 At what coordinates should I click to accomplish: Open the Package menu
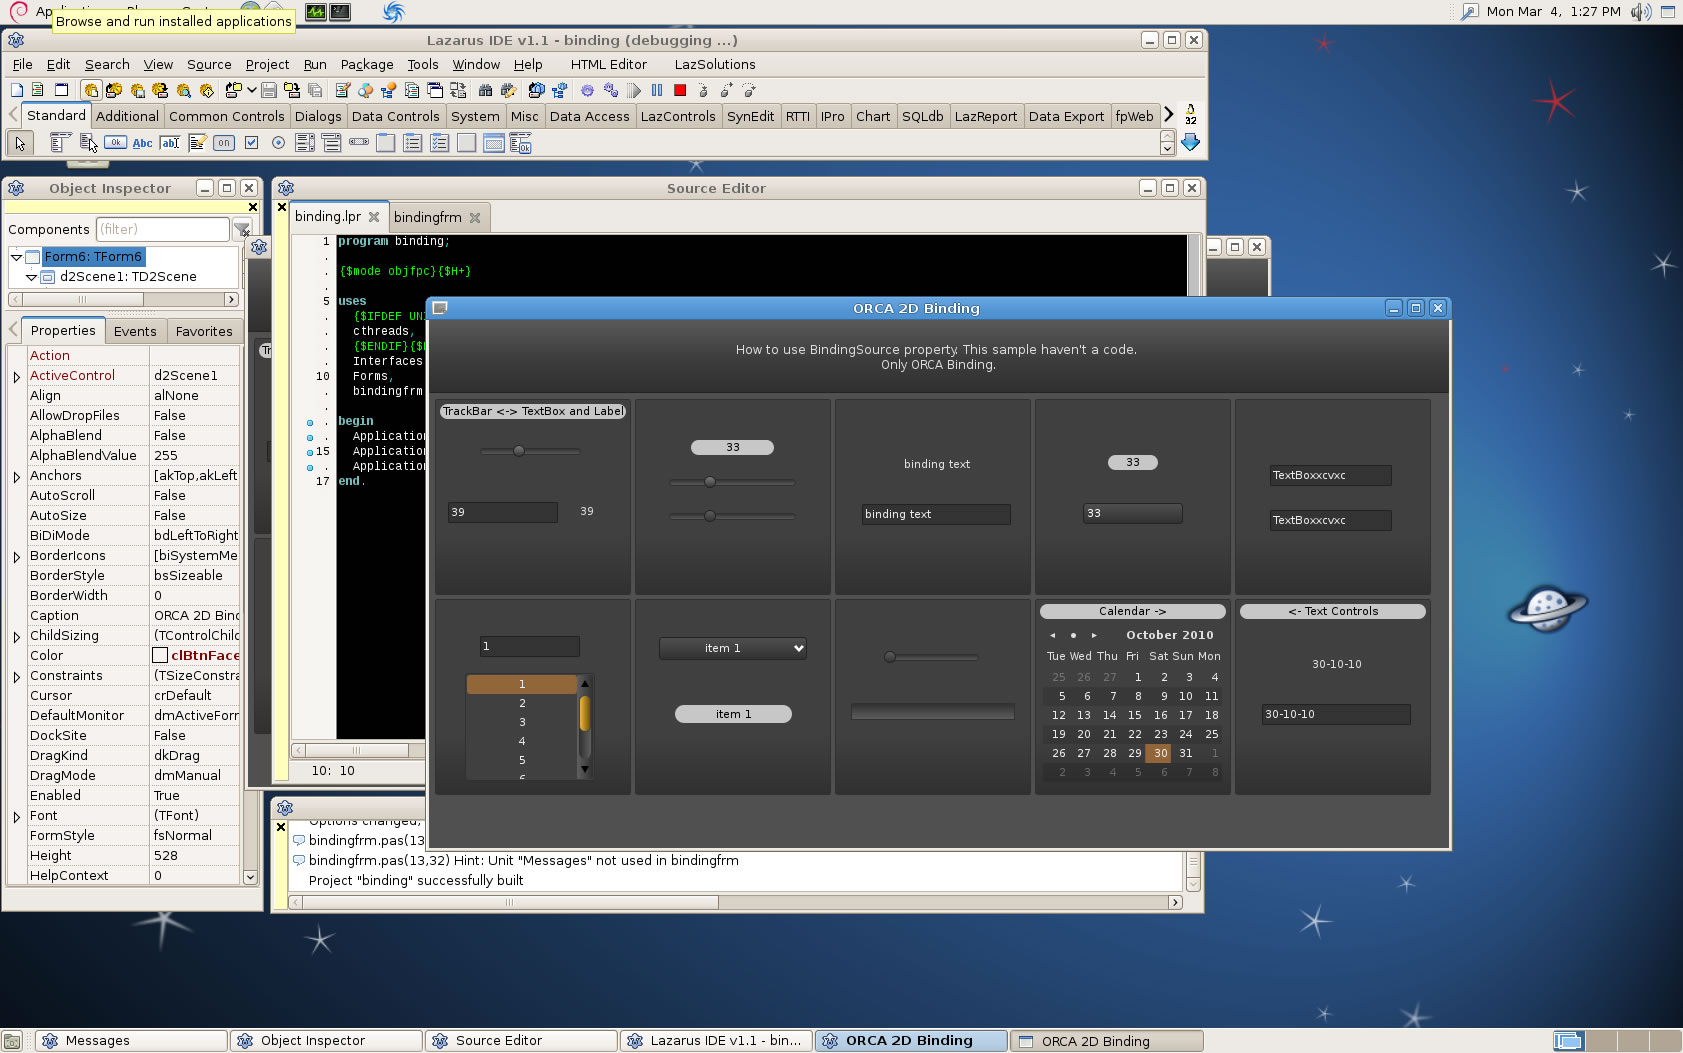pyautogui.click(x=367, y=64)
